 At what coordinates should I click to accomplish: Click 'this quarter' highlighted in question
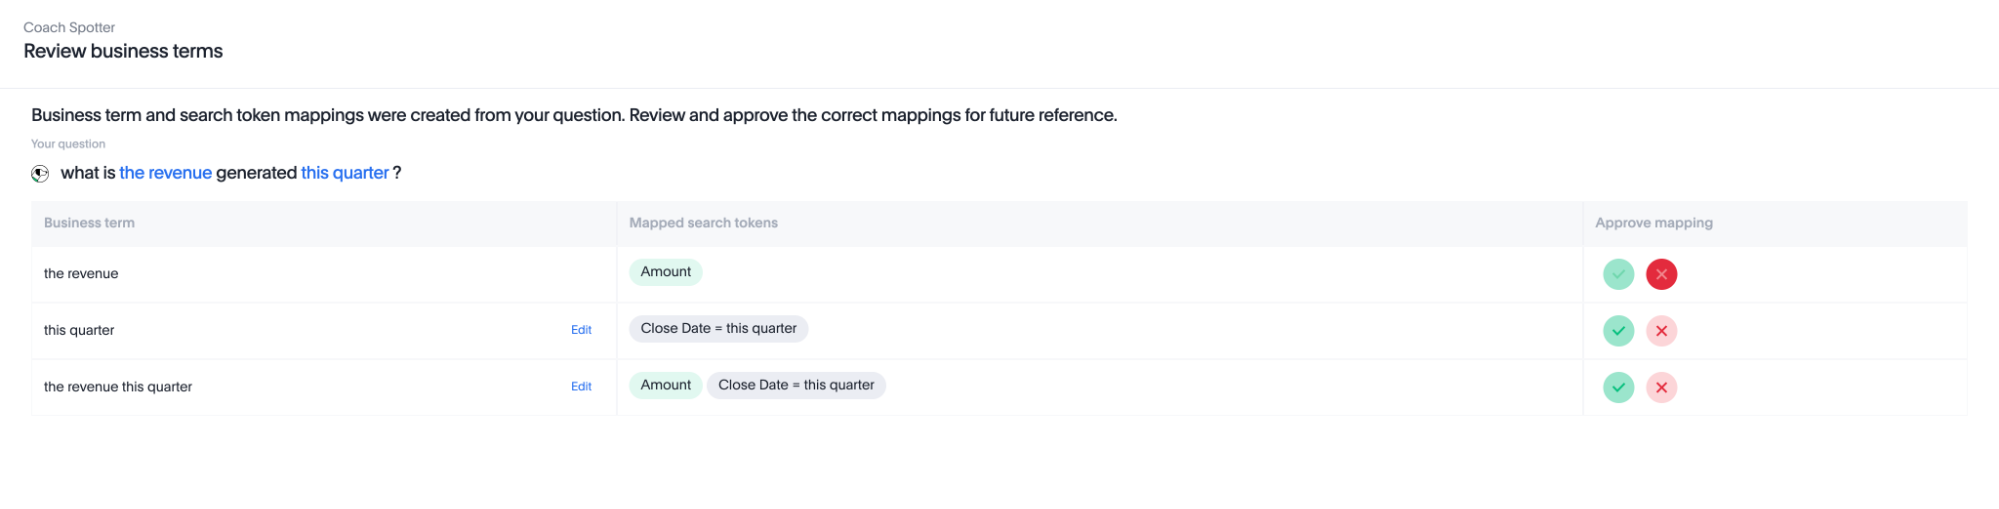coord(344,173)
